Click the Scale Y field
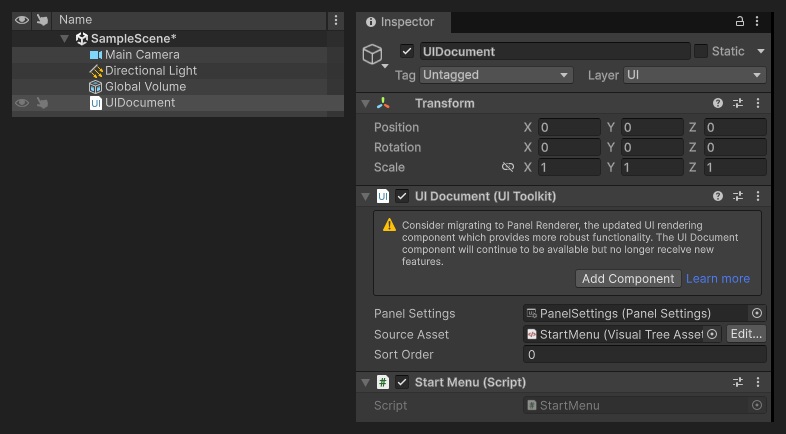The height and width of the screenshot is (434, 786). 652,167
